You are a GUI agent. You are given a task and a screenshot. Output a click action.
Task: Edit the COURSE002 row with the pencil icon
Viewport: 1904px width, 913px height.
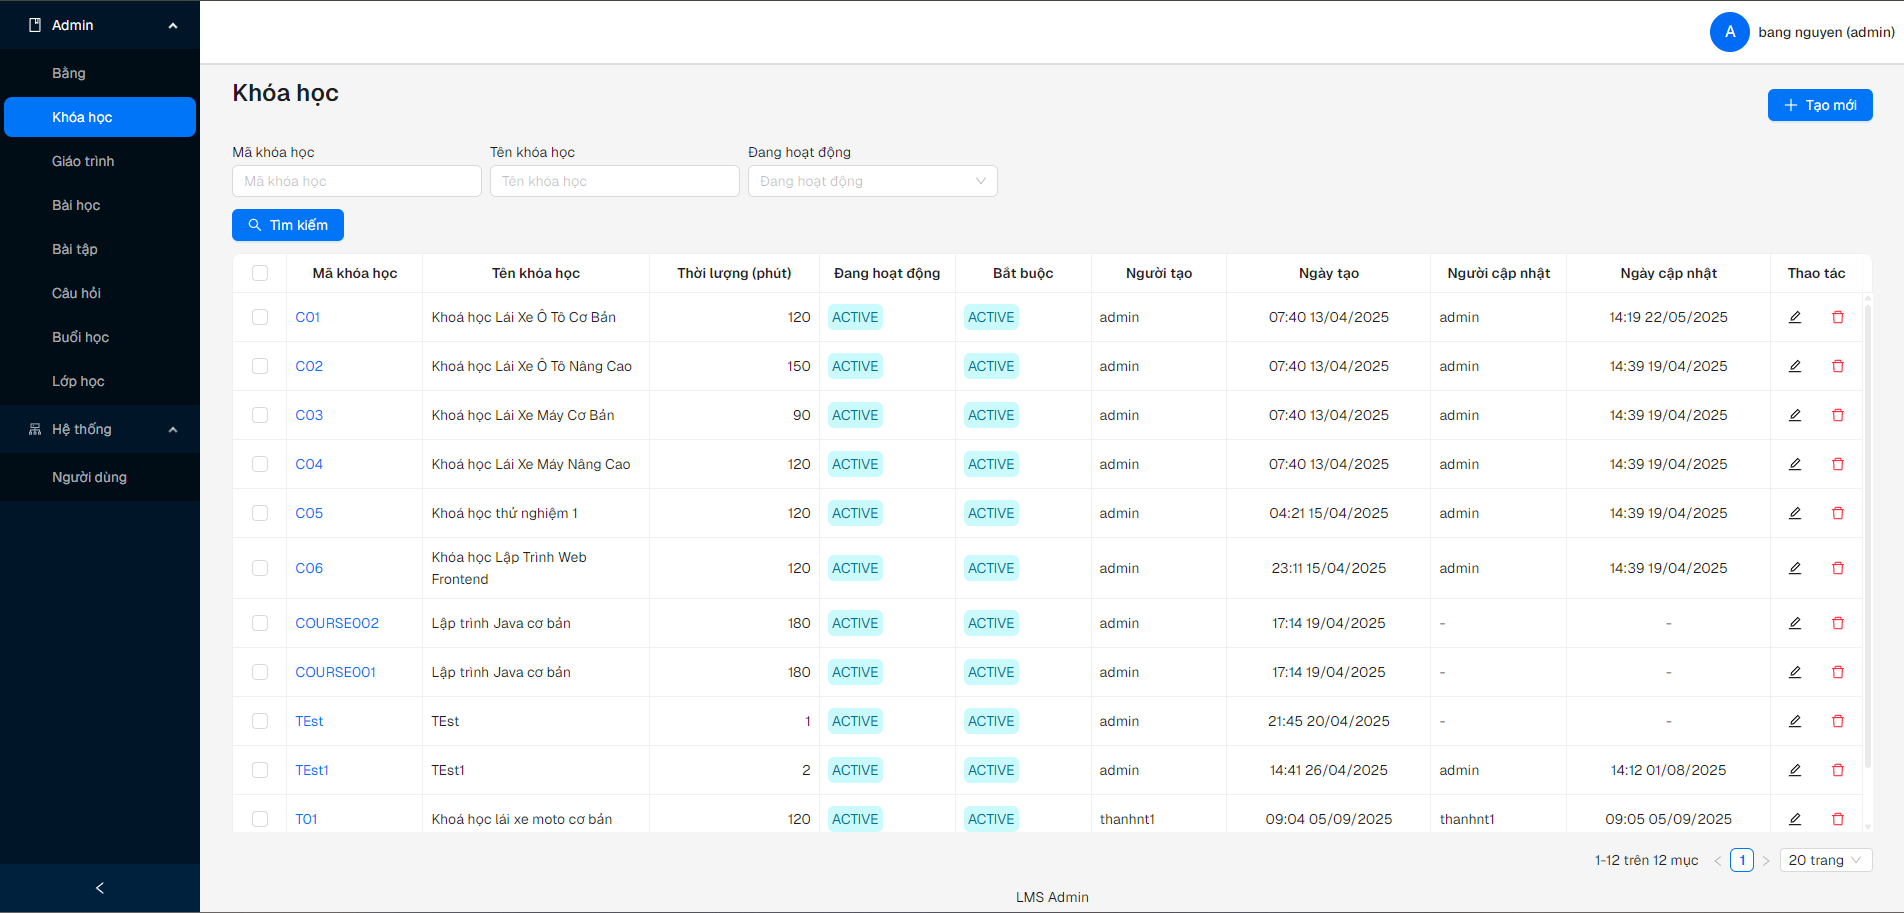(1795, 623)
